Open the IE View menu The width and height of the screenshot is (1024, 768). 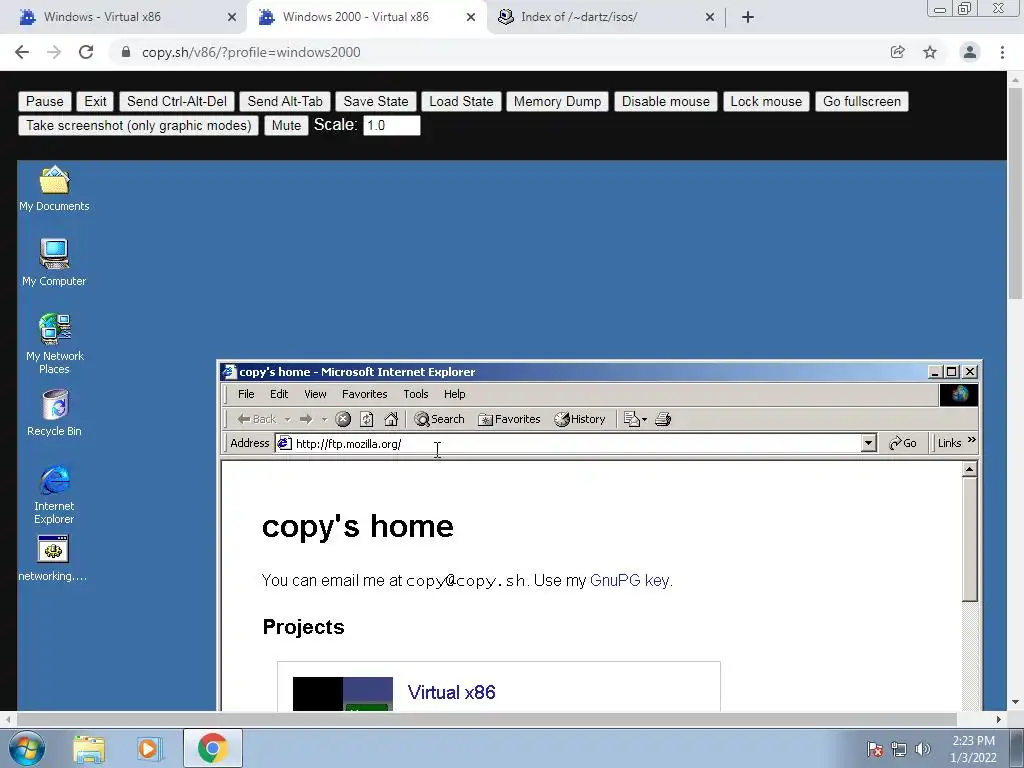(x=315, y=394)
